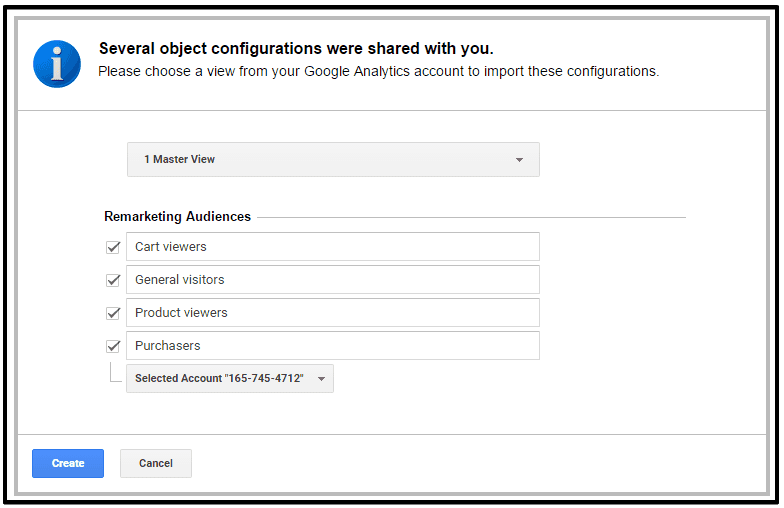Click the arrow beside the account number
The width and height of the screenshot is (784, 508).
[321, 379]
